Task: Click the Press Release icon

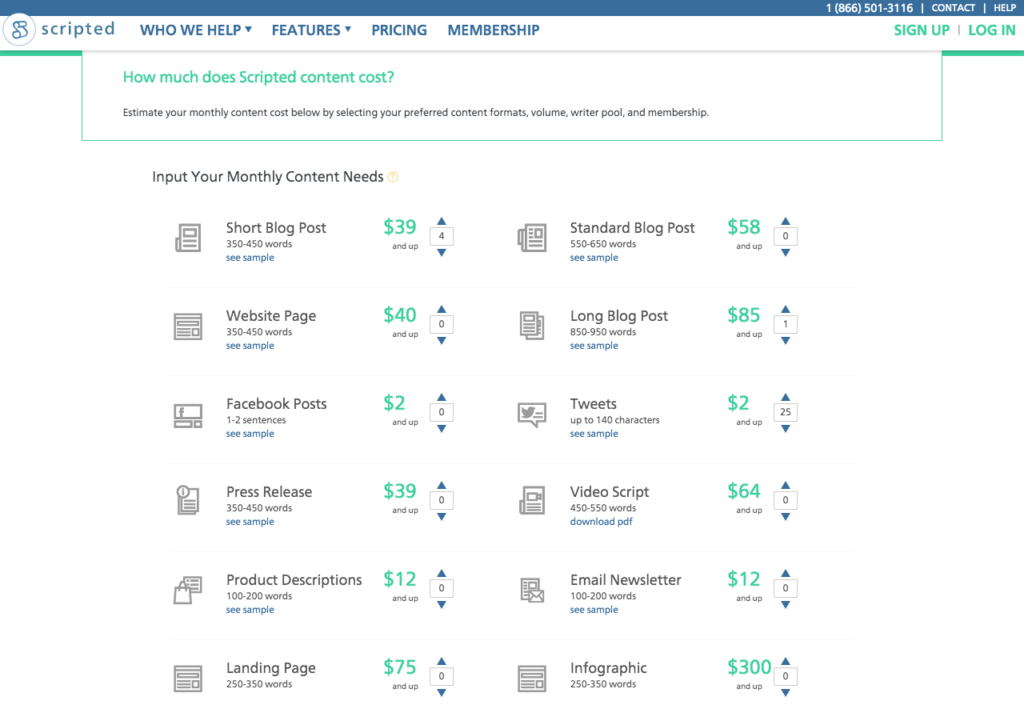Action: 188,500
